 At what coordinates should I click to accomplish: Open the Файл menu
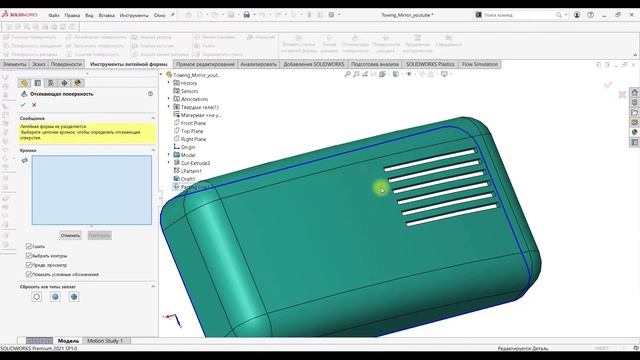click(54, 15)
